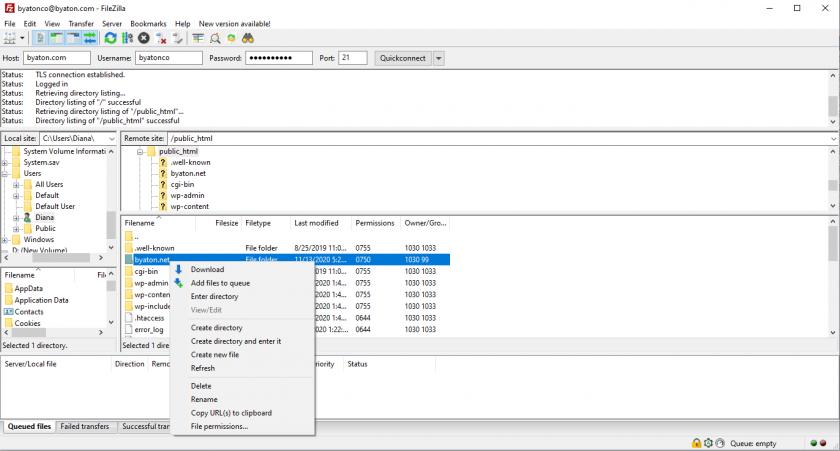The width and height of the screenshot is (840, 451).
Task: Click the Quickconnect button
Action: click(x=403, y=58)
